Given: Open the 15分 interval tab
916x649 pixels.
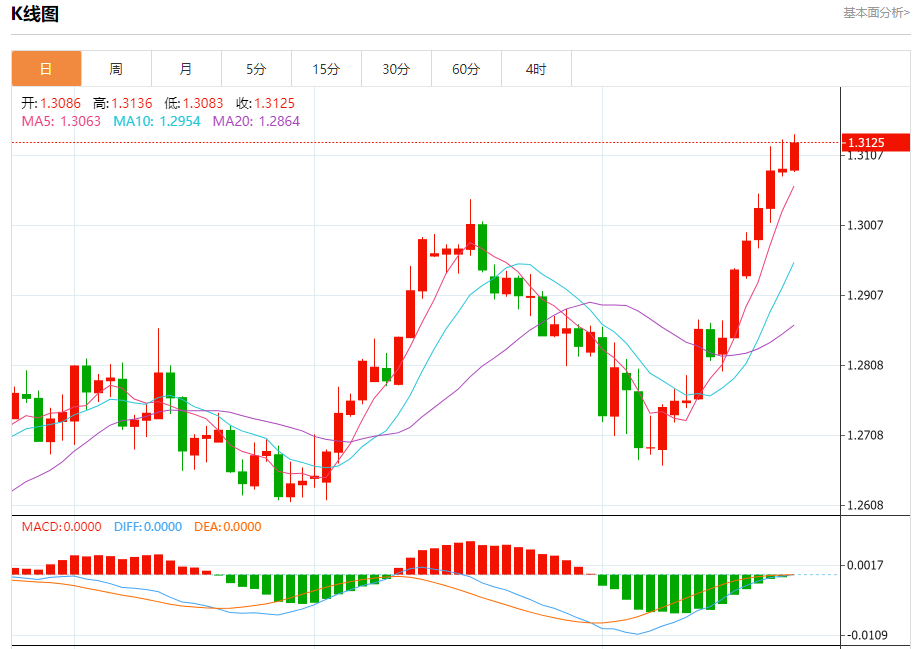Looking at the screenshot, I should pos(327,69).
